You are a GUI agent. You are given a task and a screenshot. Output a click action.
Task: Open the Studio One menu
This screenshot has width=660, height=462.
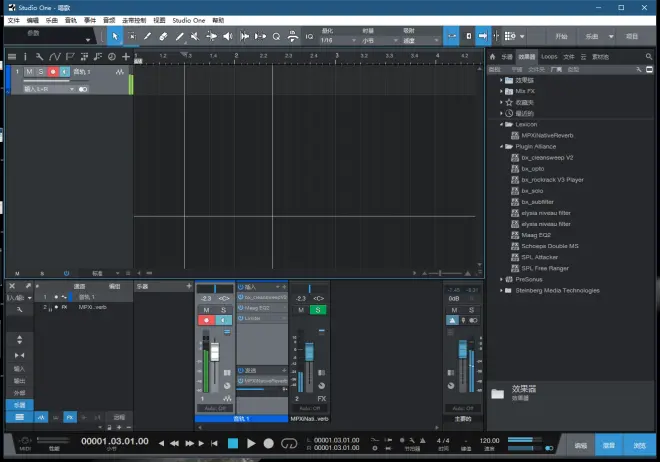(x=189, y=20)
